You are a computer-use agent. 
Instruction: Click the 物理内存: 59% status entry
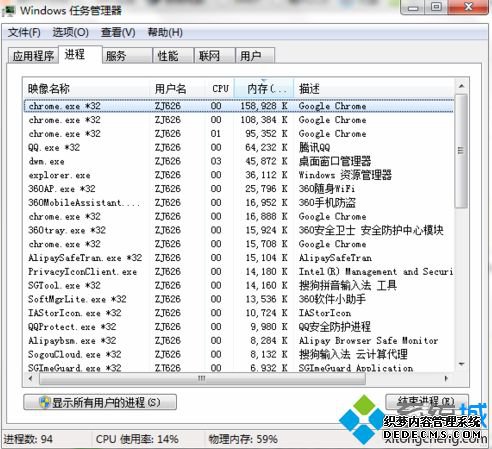[x=243, y=439]
